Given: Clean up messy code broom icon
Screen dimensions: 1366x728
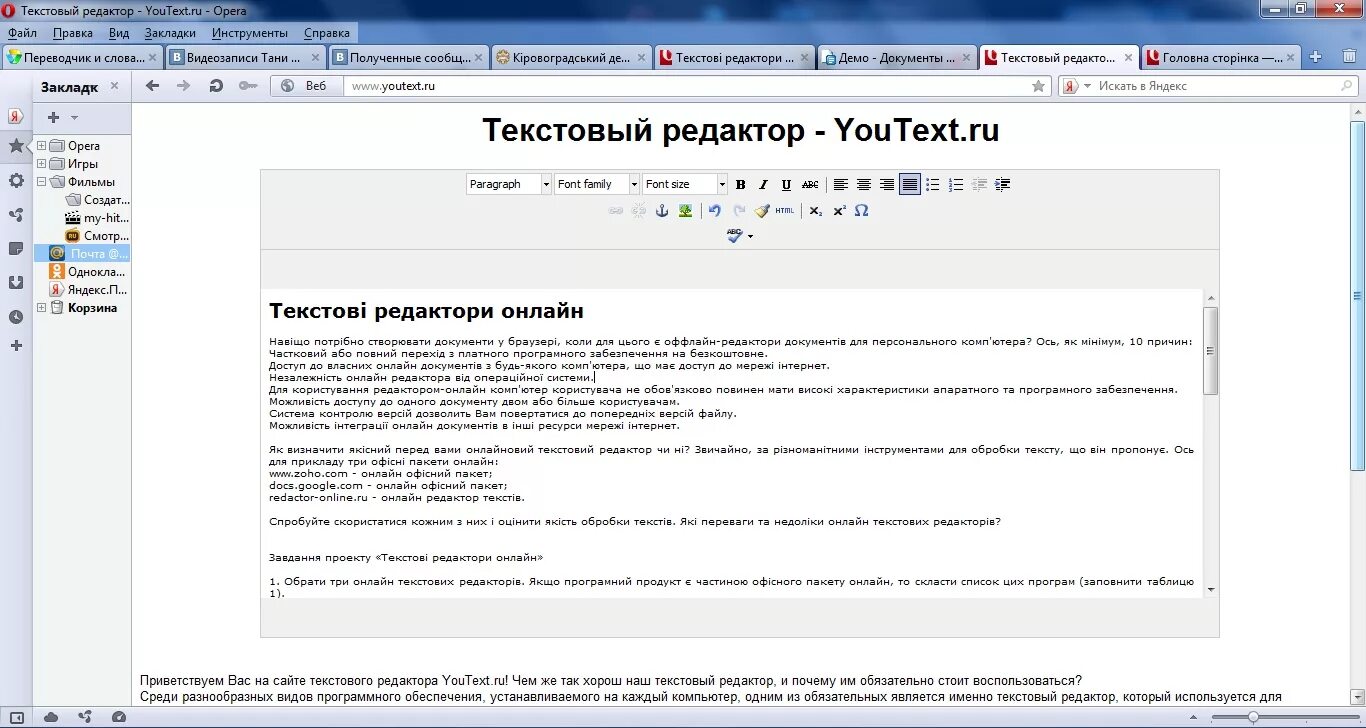Looking at the screenshot, I should click(x=762, y=210).
